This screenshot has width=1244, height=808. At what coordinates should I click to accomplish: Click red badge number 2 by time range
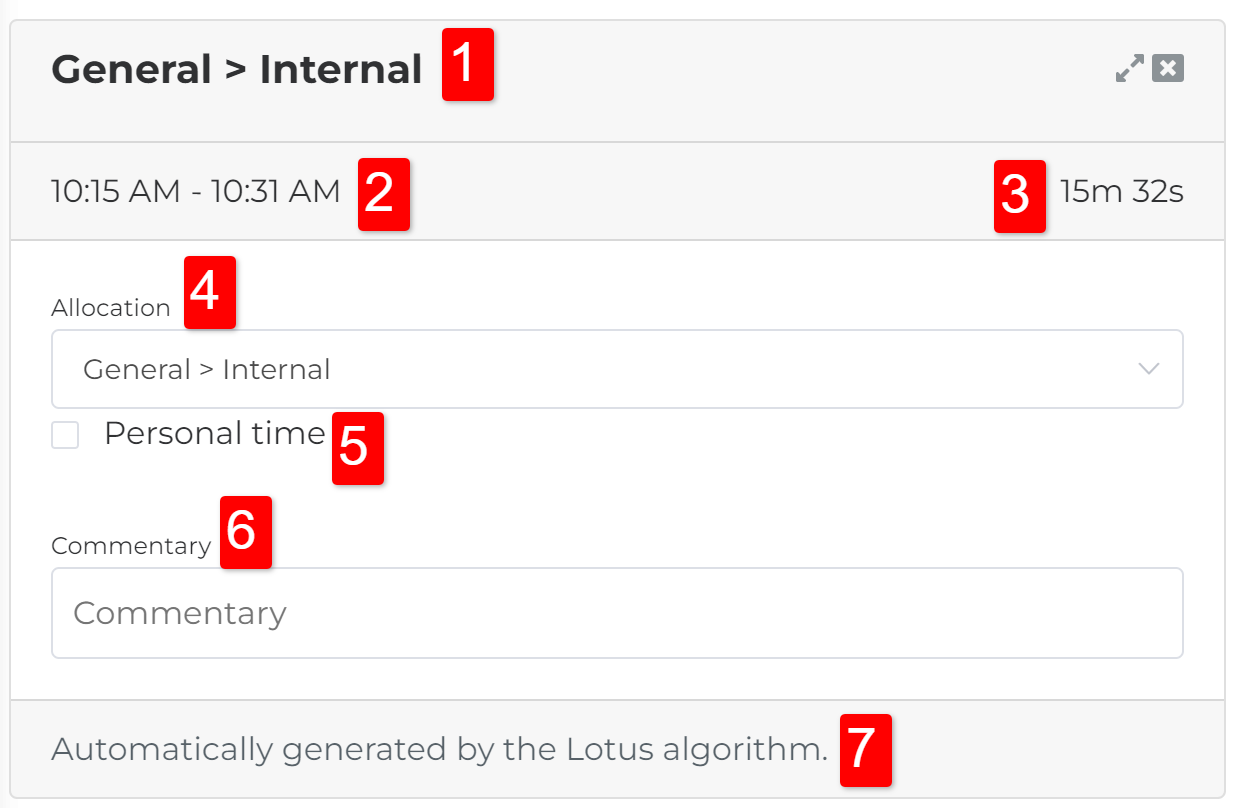pos(384,194)
